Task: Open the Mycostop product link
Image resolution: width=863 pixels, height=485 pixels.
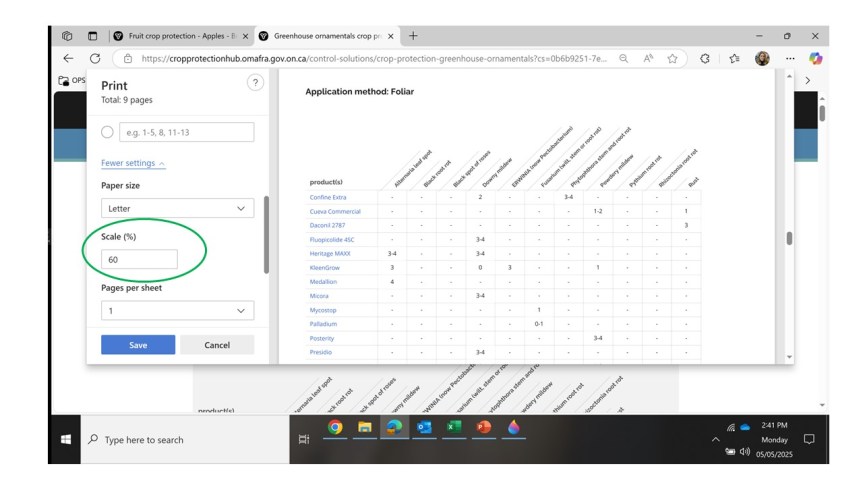Action: coord(323,310)
